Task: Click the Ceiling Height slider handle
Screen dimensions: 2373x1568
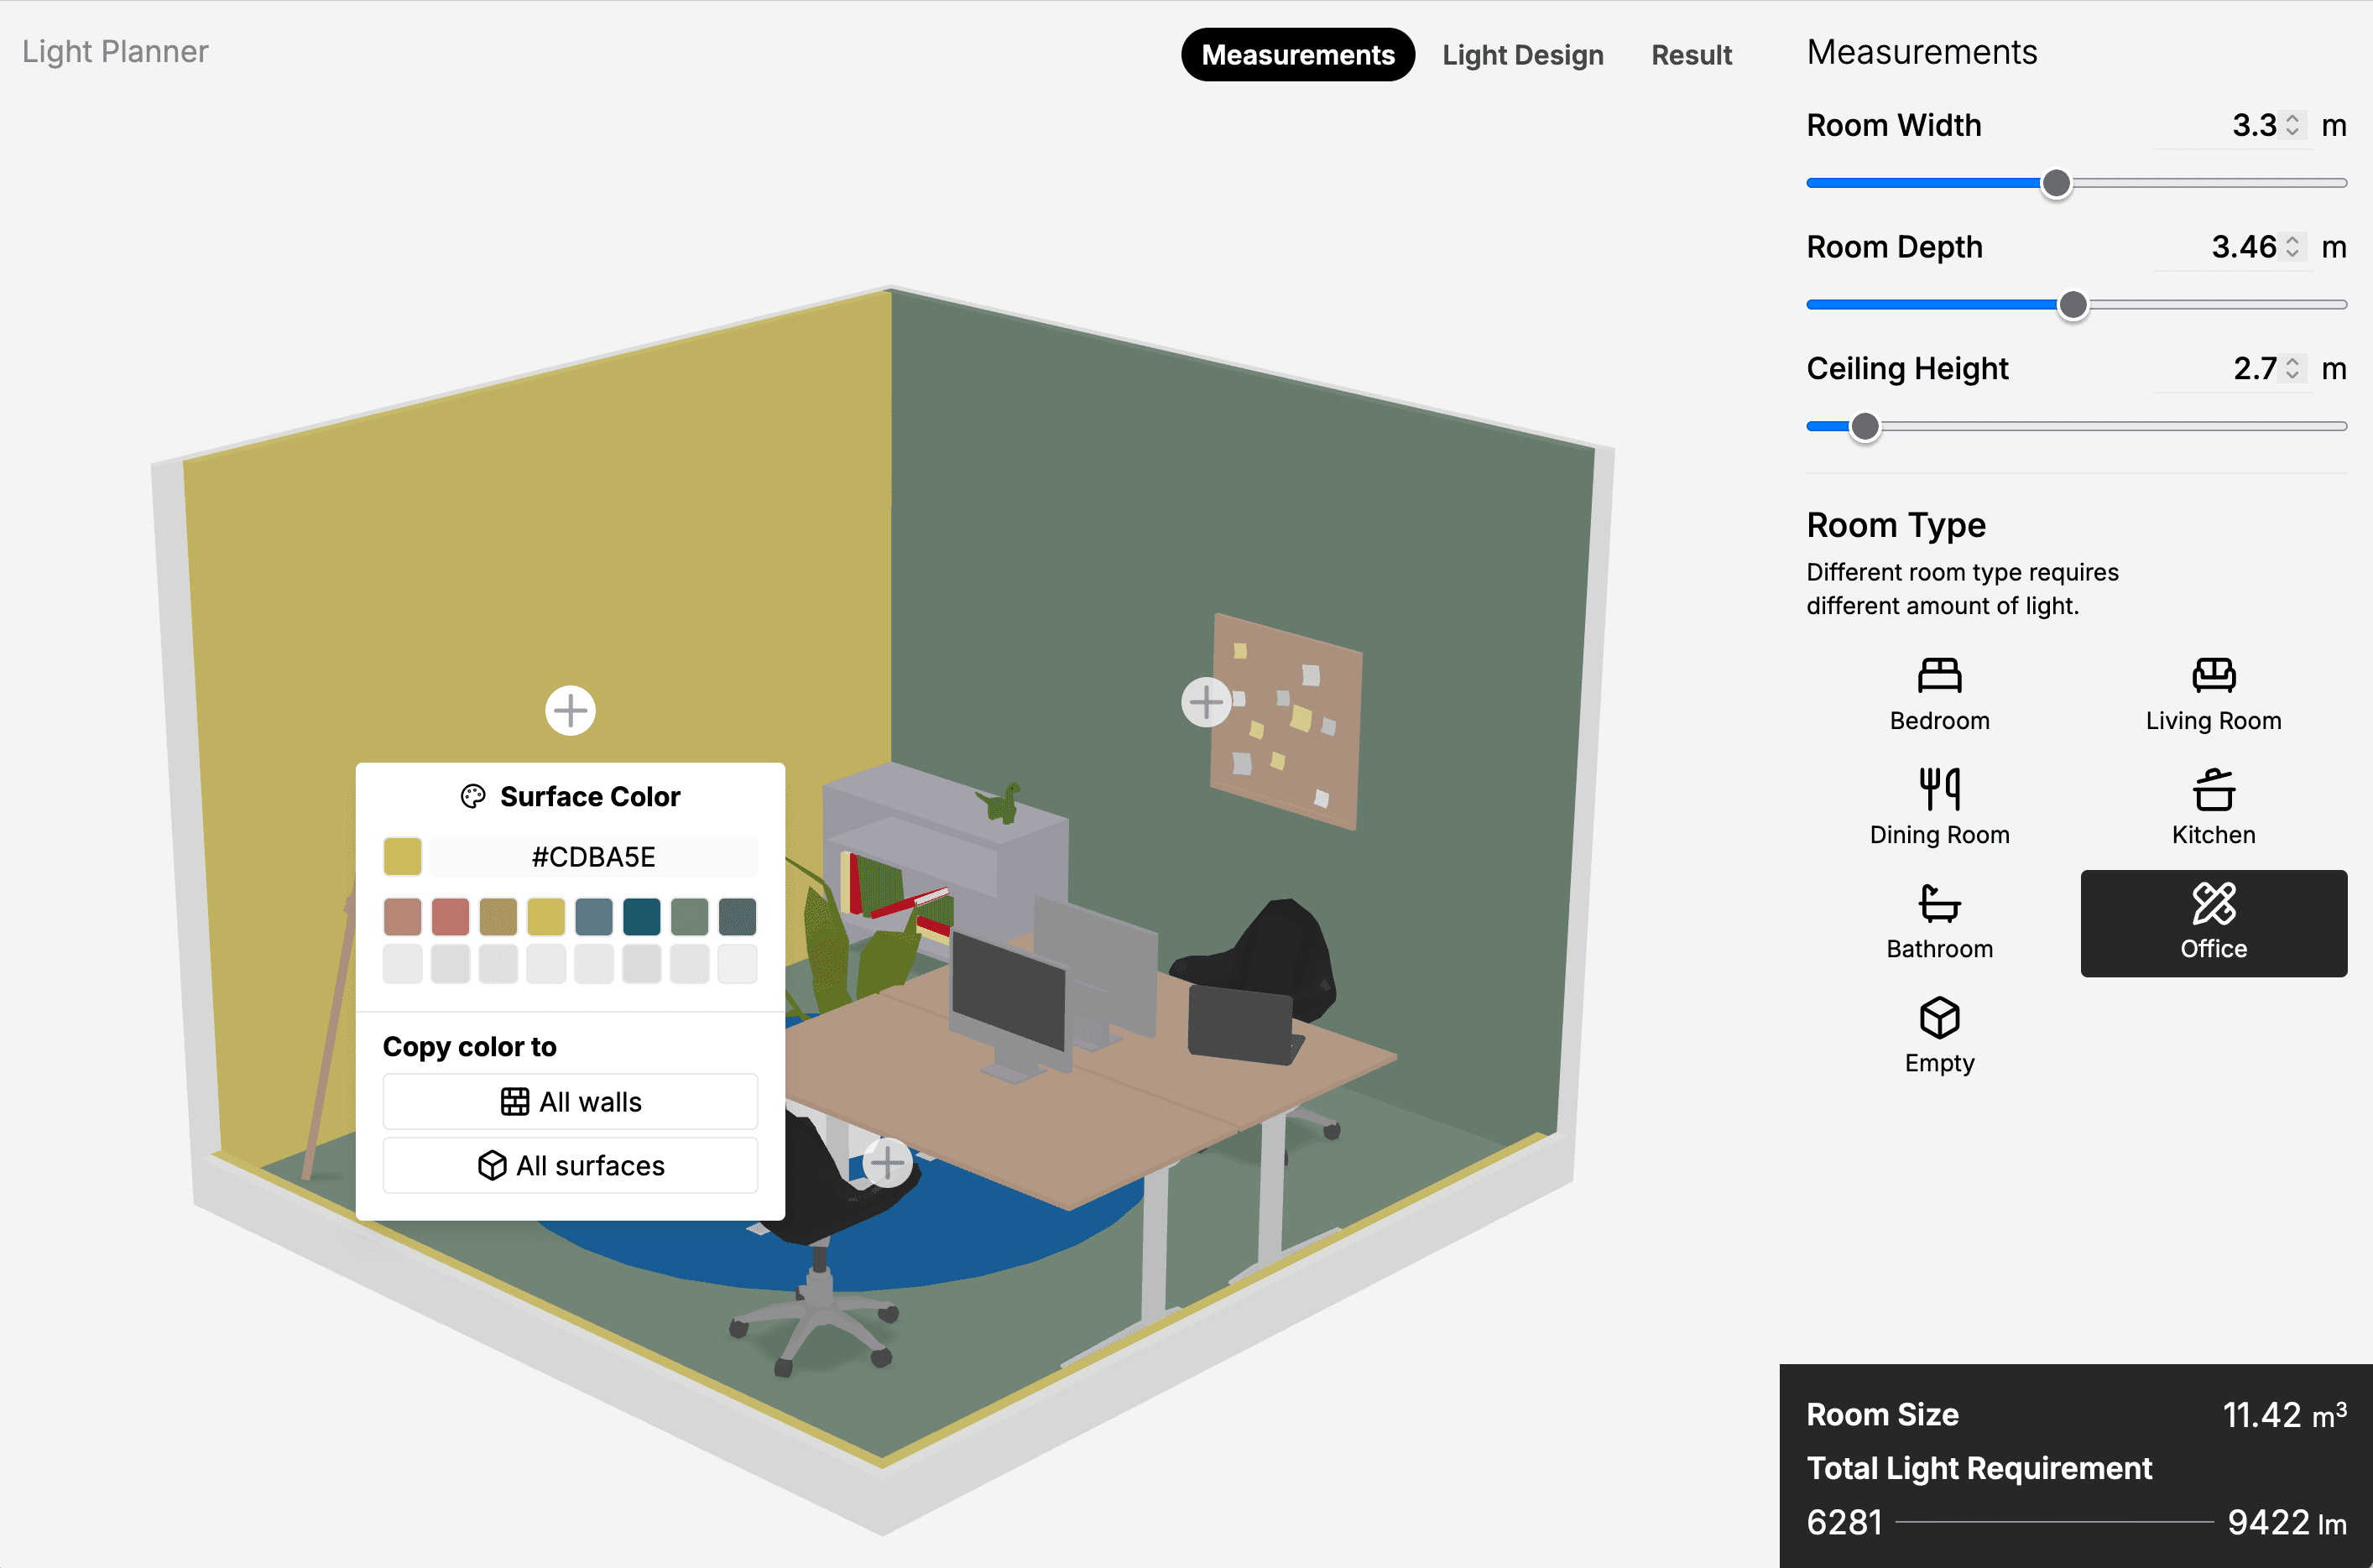Action: point(1864,427)
